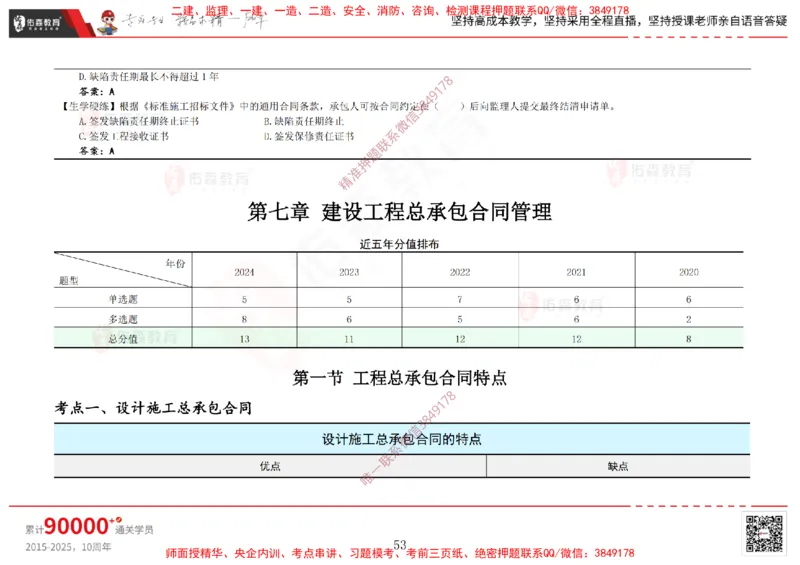Click the 总分值 value 13 under 2024
This screenshot has height=565, width=800.
point(244,339)
